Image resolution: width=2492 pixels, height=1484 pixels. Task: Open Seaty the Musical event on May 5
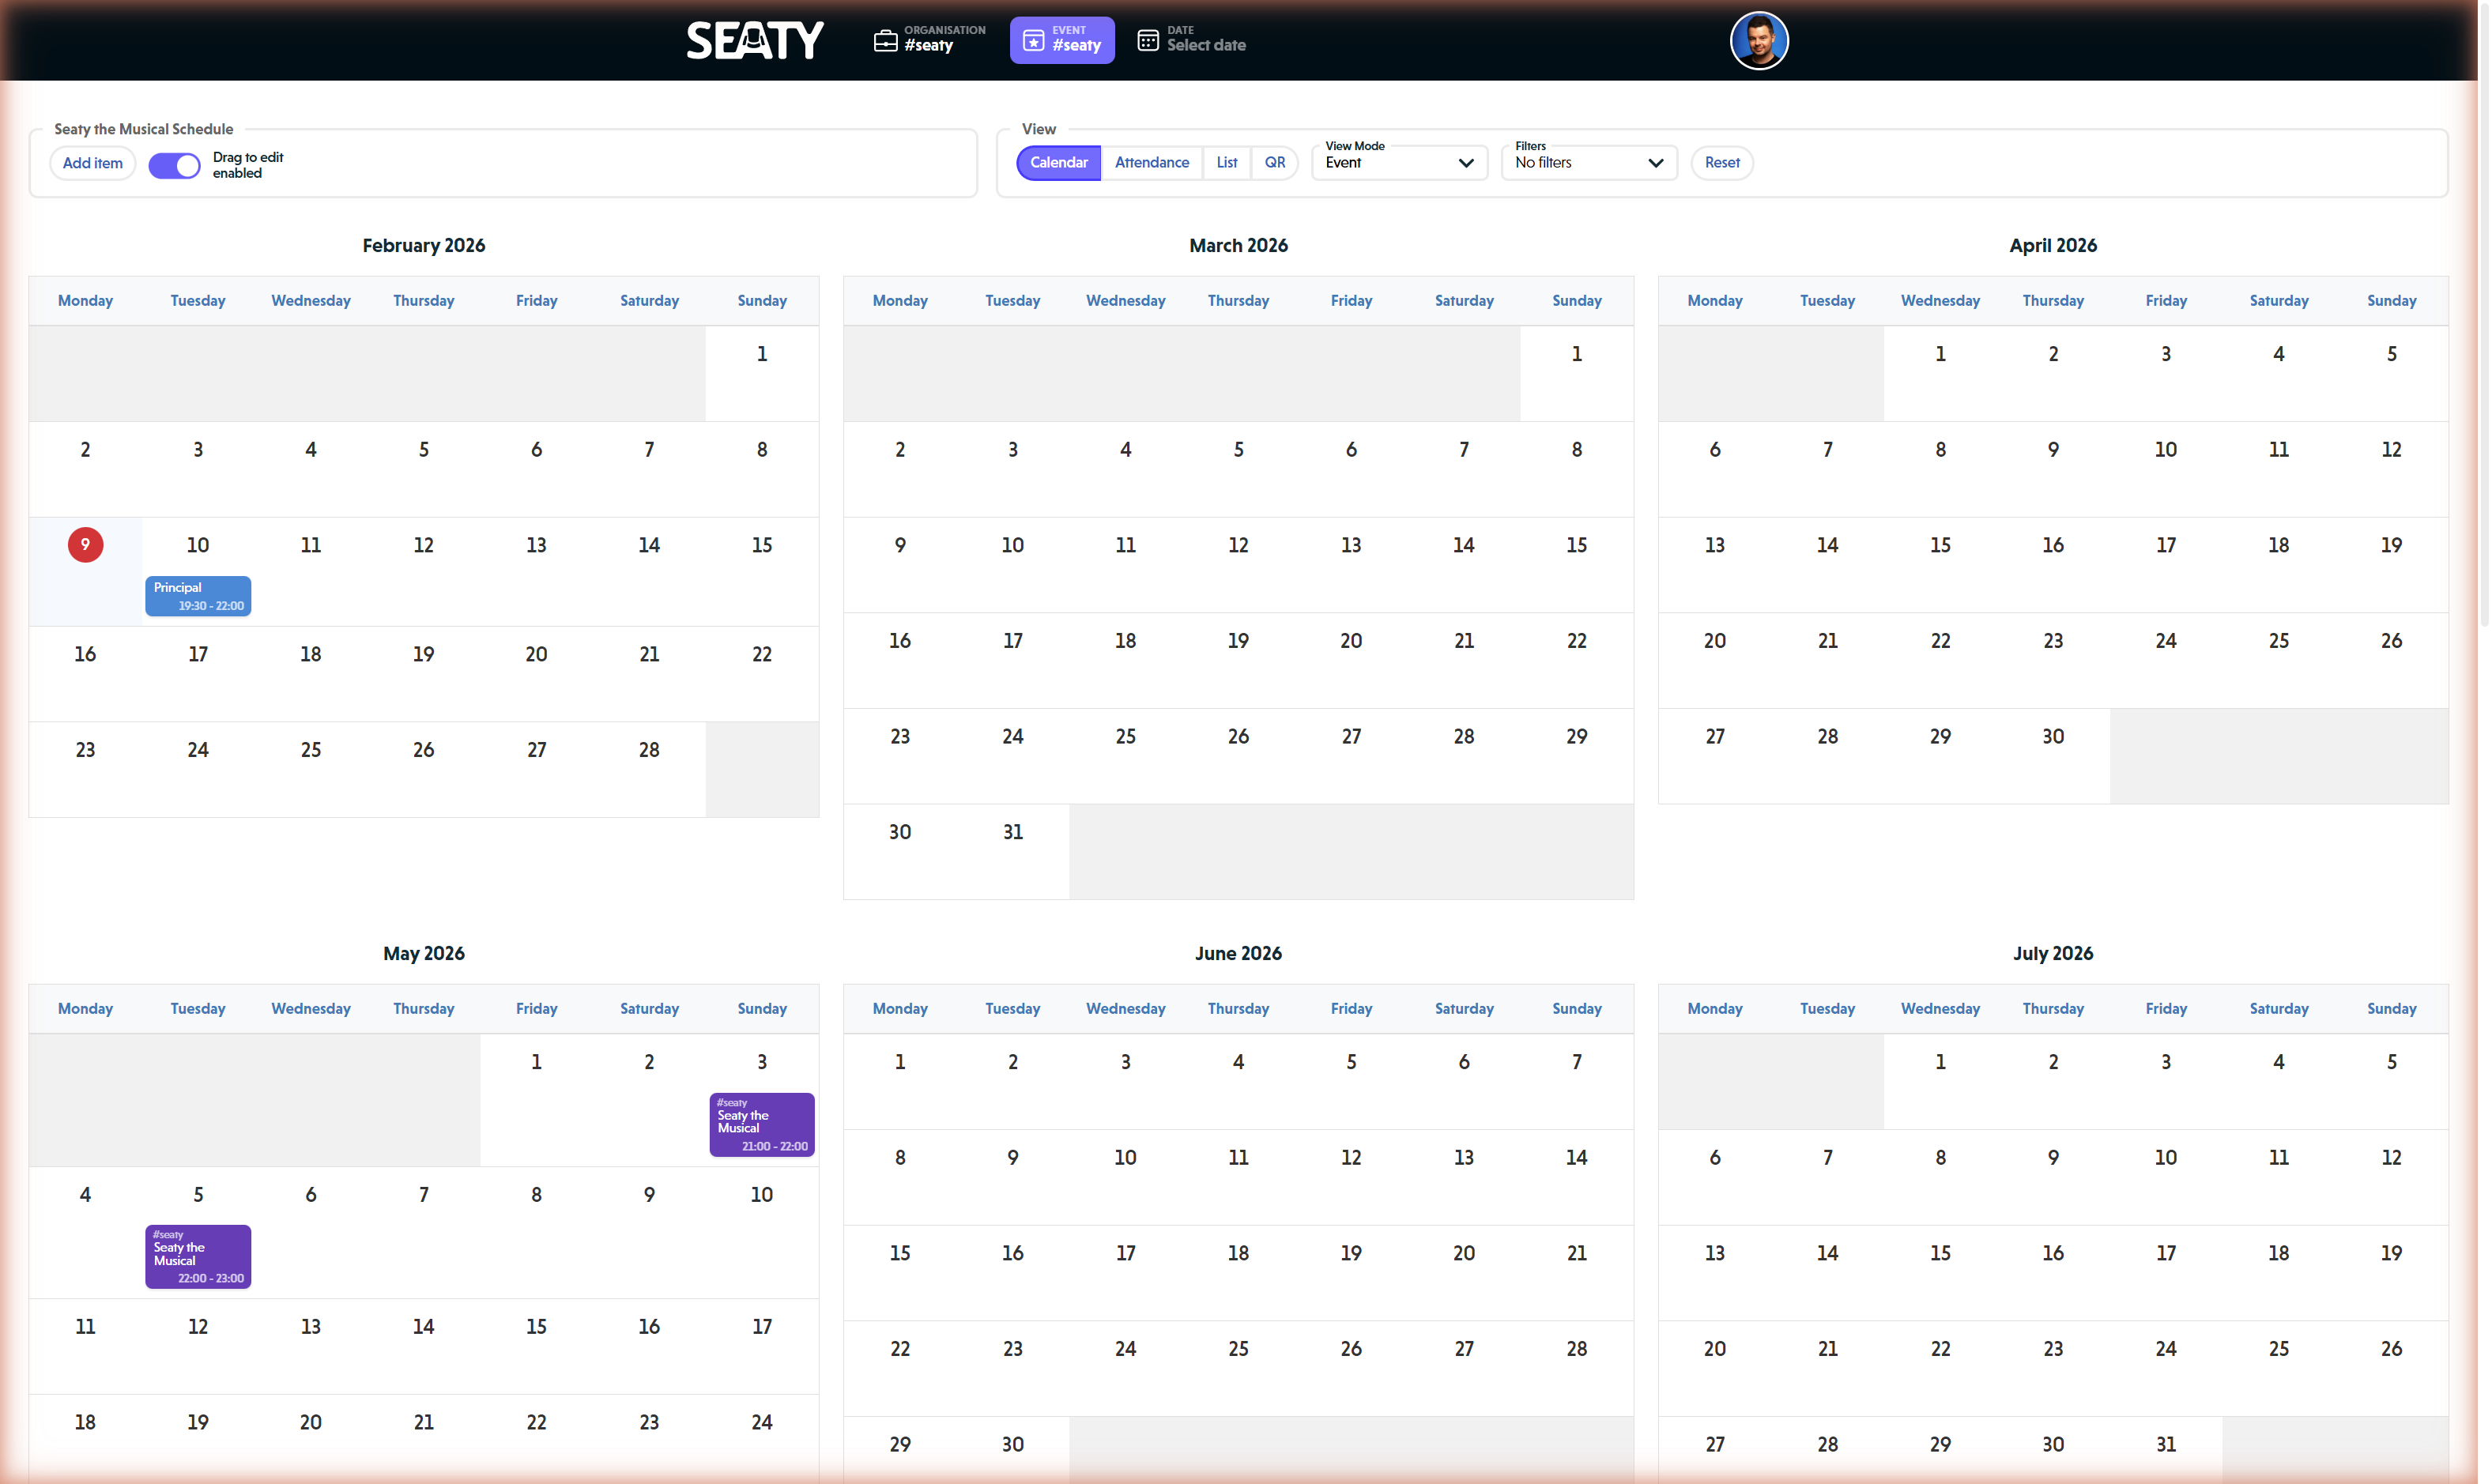(x=197, y=1256)
